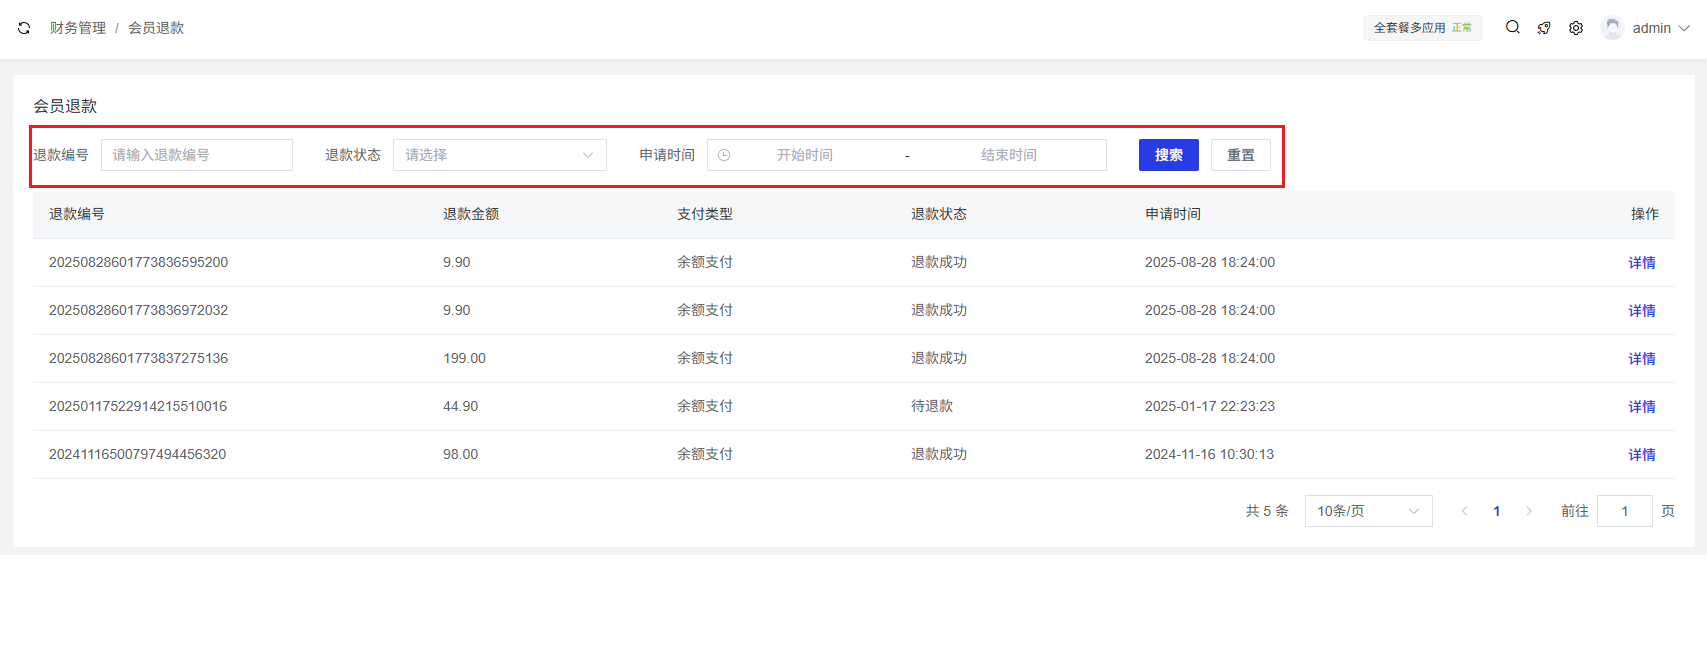Click the clock icon in date range

point(724,155)
